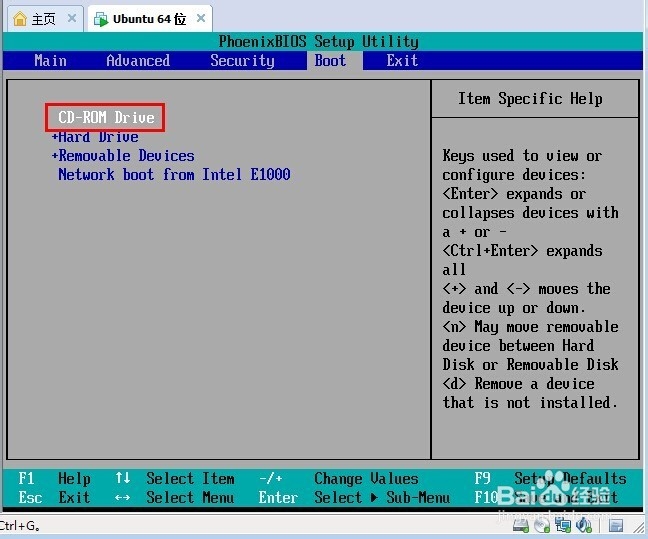Select the CD-ROM Drive boot entry
Image resolution: width=648 pixels, height=539 pixels.
[106, 117]
